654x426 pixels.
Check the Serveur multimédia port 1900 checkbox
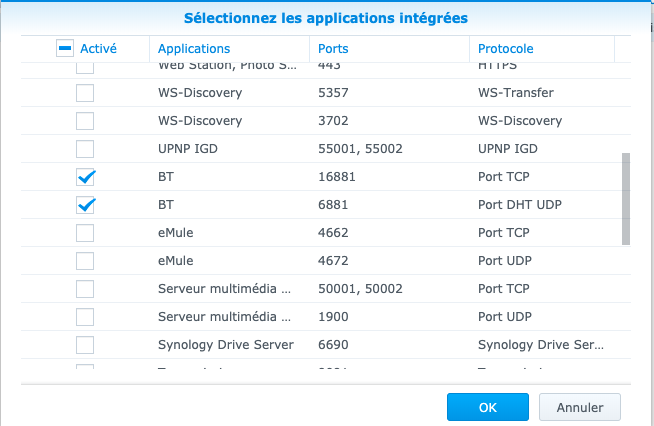tap(86, 317)
